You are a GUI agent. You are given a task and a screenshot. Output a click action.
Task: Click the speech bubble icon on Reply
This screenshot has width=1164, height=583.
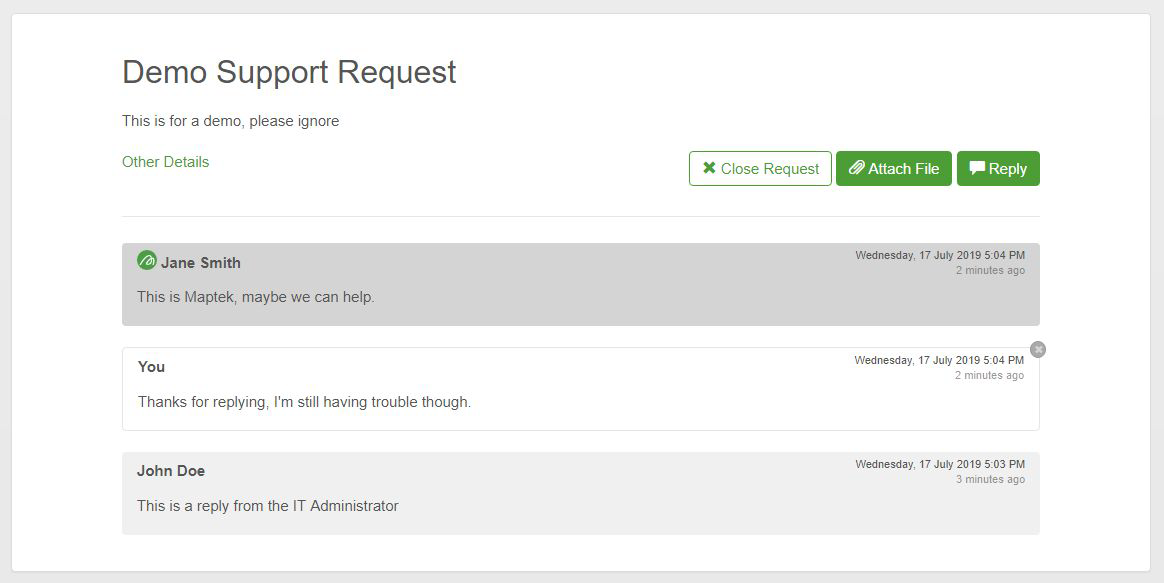click(x=977, y=168)
